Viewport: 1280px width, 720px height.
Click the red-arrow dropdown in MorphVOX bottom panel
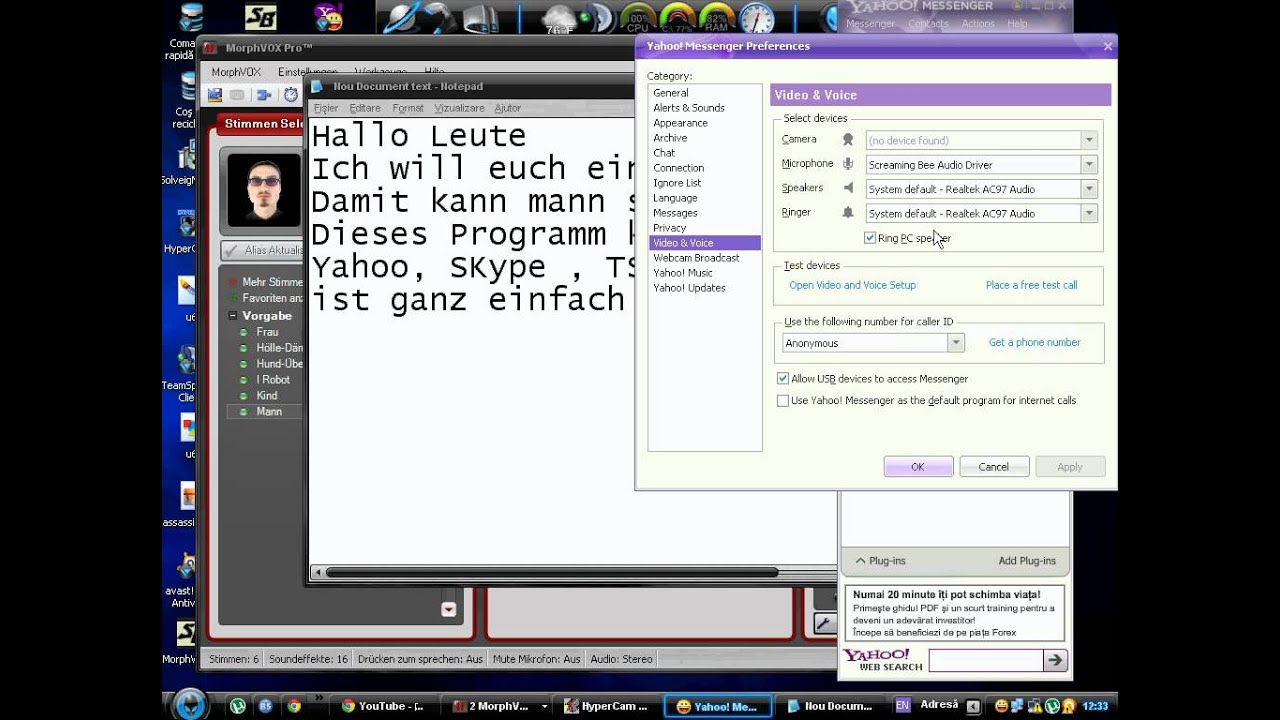click(448, 609)
